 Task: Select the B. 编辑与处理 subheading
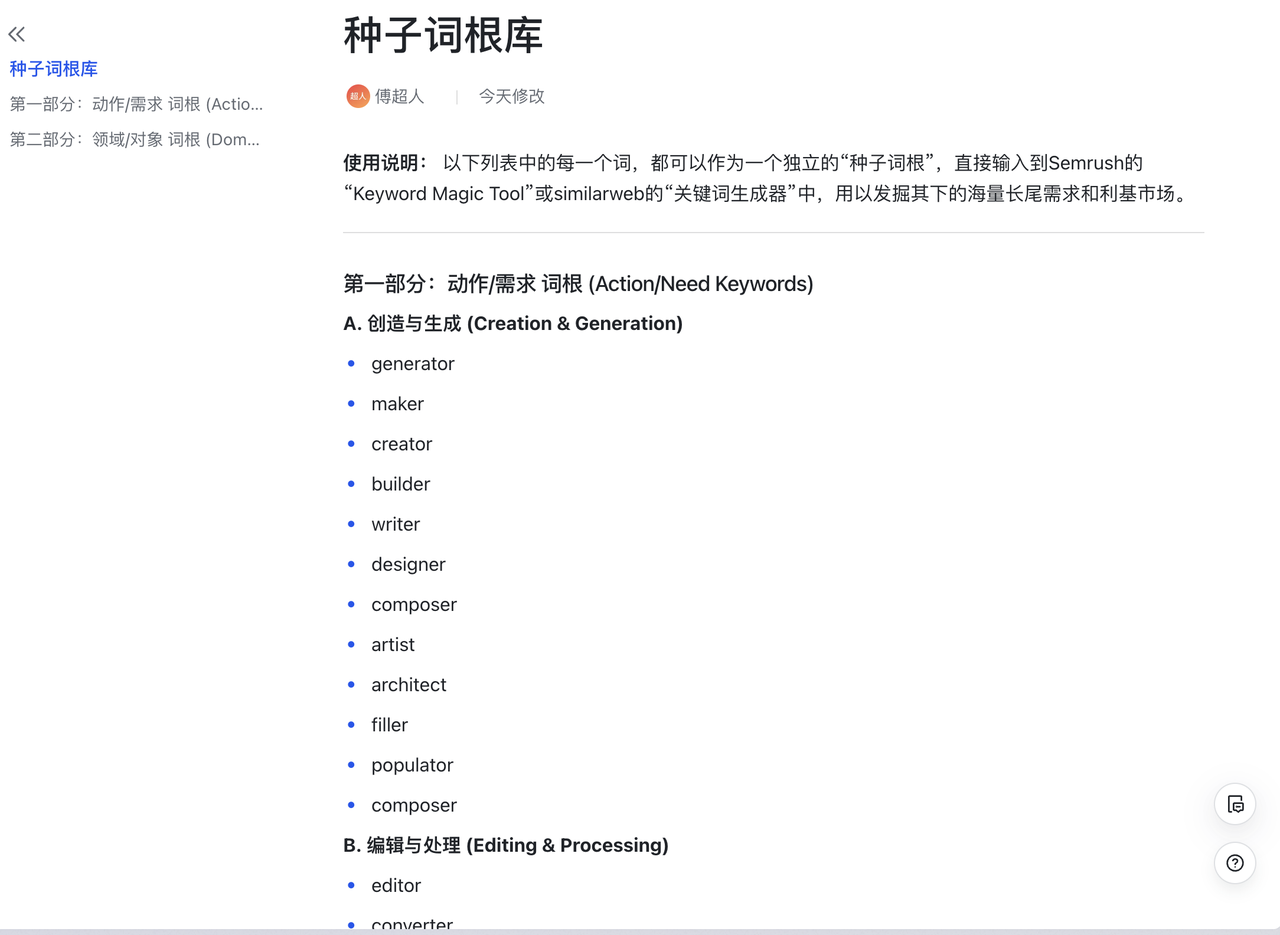coord(505,845)
